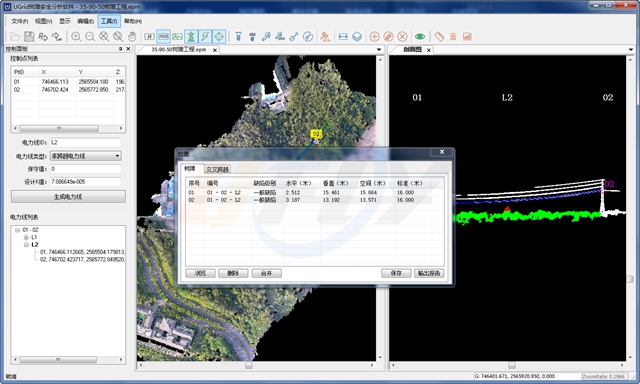Collapse the 01 - 02 tree node
The height and width of the screenshot is (384, 640).
click(18, 230)
